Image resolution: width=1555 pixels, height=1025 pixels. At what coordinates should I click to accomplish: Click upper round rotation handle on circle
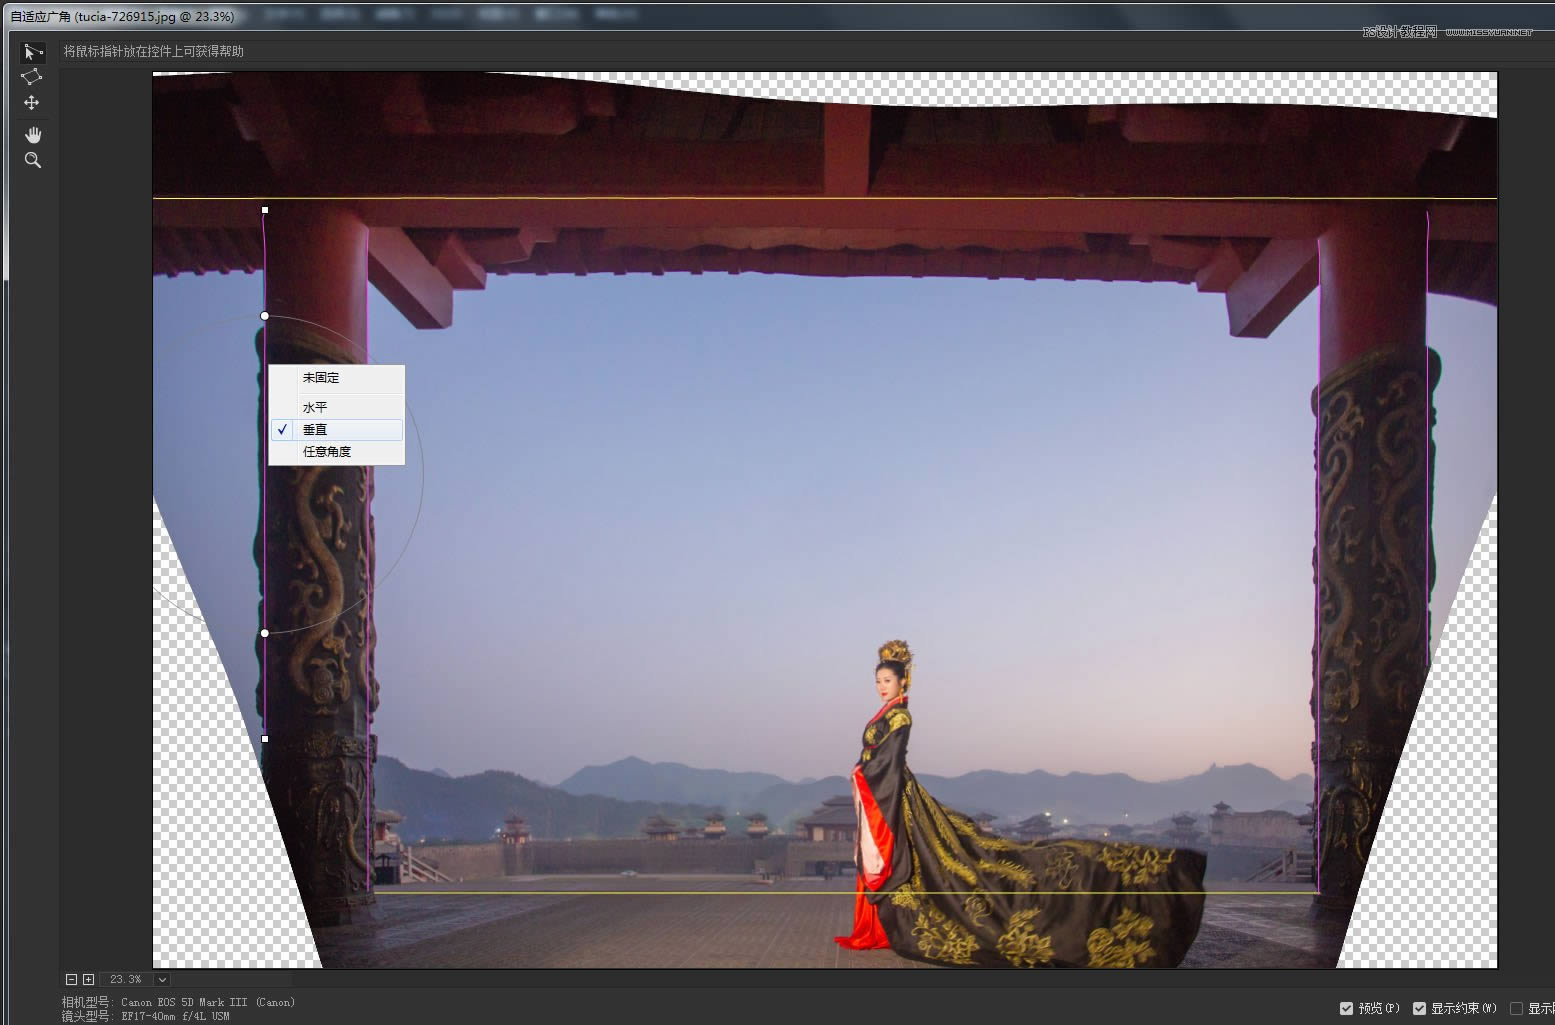click(265, 316)
